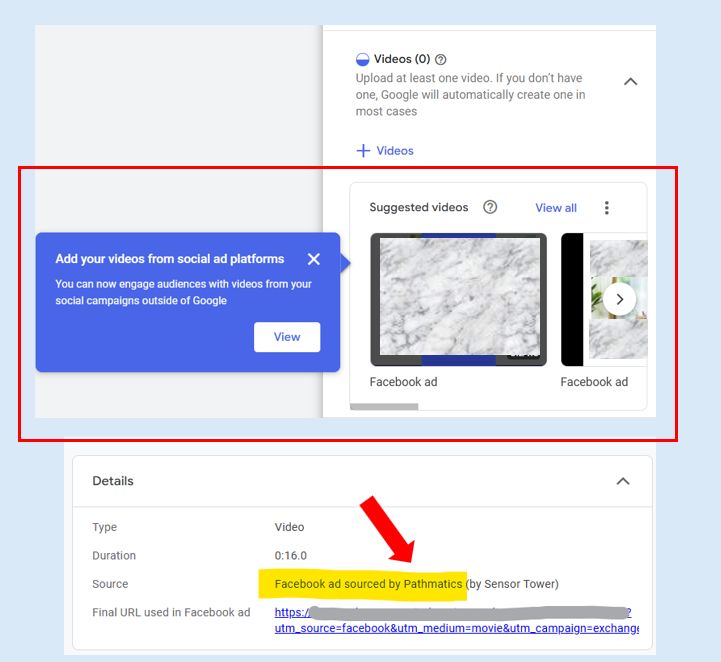Close the social ad platforms tooltip
This screenshot has height=662, width=721.
314,259
